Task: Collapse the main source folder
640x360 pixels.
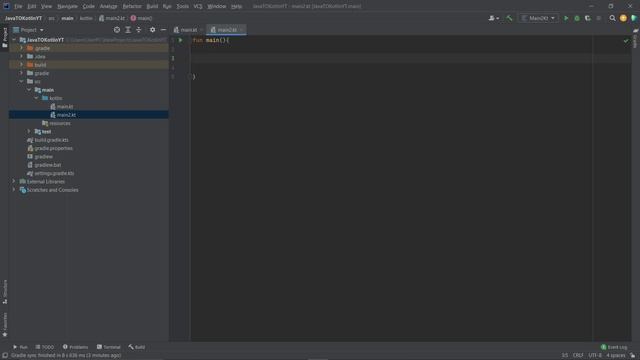Action: click(29, 90)
